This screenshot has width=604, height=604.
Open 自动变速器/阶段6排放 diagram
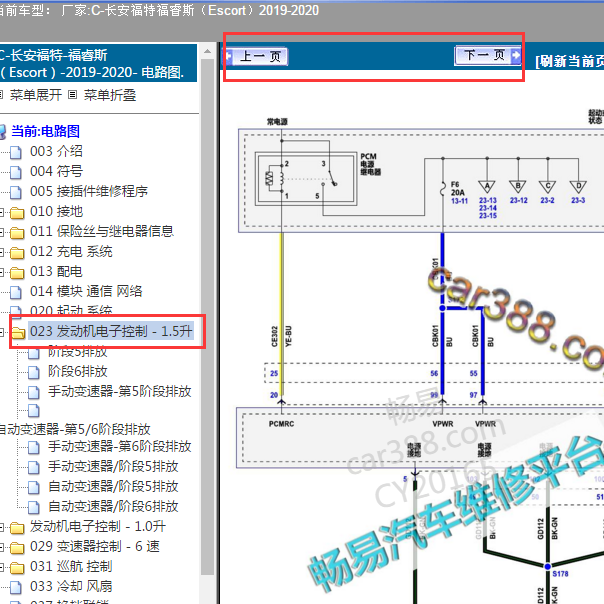(113, 507)
